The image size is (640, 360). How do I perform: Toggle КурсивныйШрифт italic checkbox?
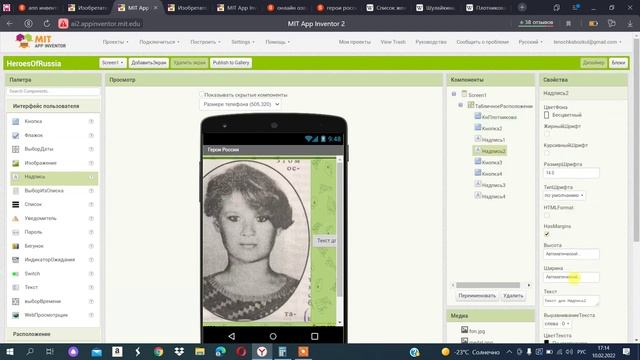pos(547,153)
